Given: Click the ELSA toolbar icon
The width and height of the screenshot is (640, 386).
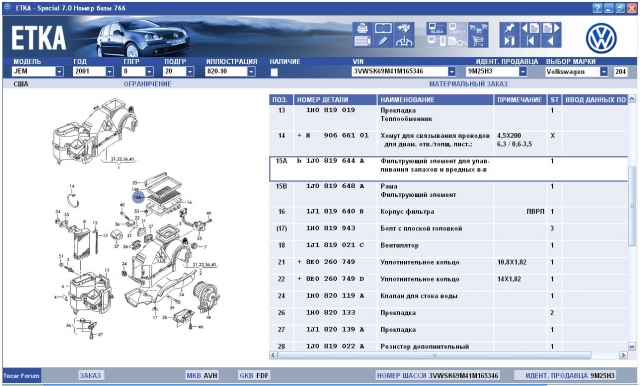Looking at the screenshot, I should [436, 28].
